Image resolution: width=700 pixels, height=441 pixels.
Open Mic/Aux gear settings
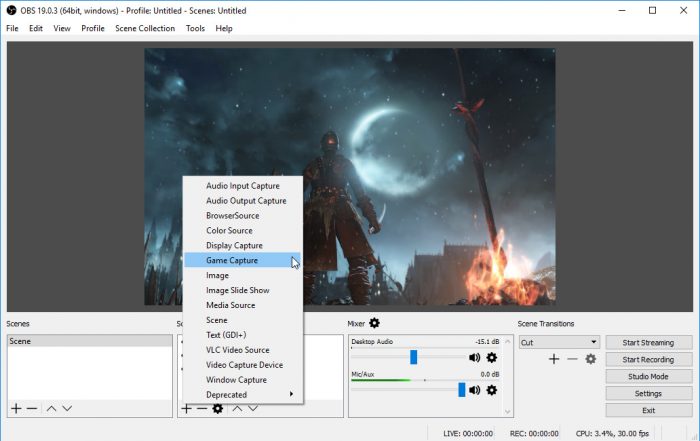click(x=492, y=390)
